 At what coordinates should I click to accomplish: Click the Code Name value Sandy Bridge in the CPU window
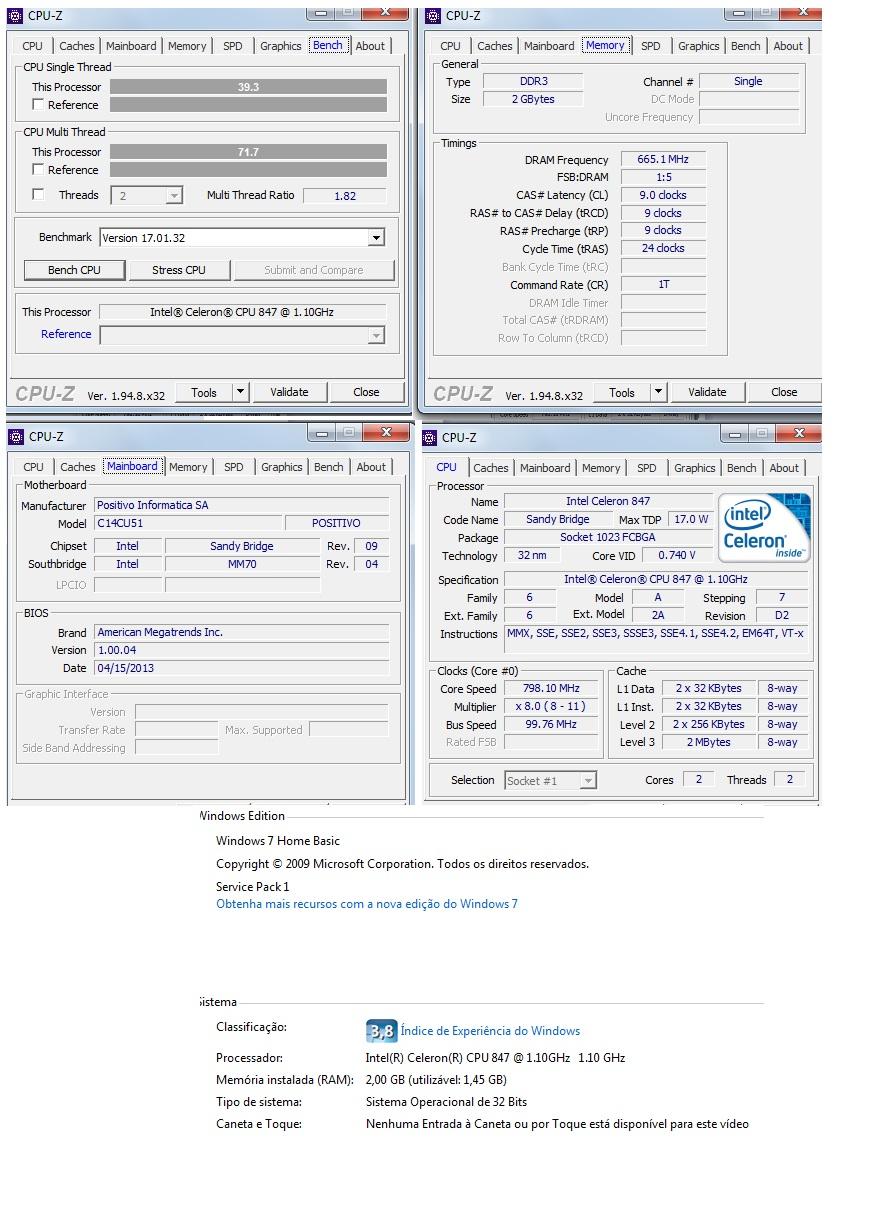point(558,520)
